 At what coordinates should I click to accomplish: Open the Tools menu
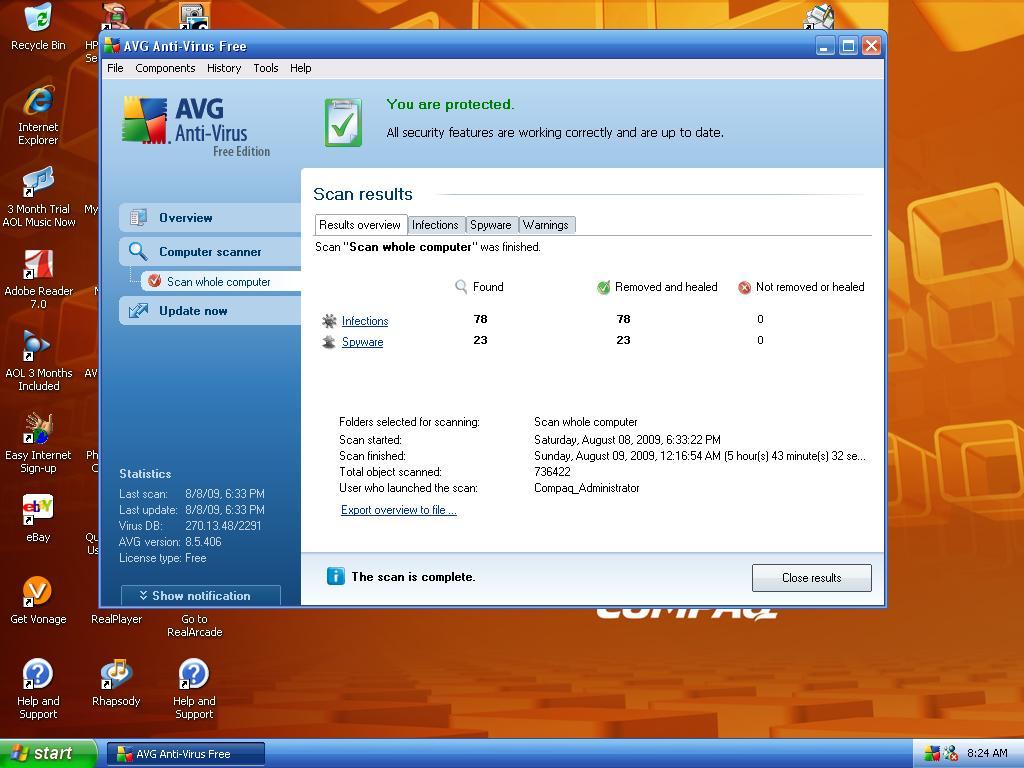point(264,68)
